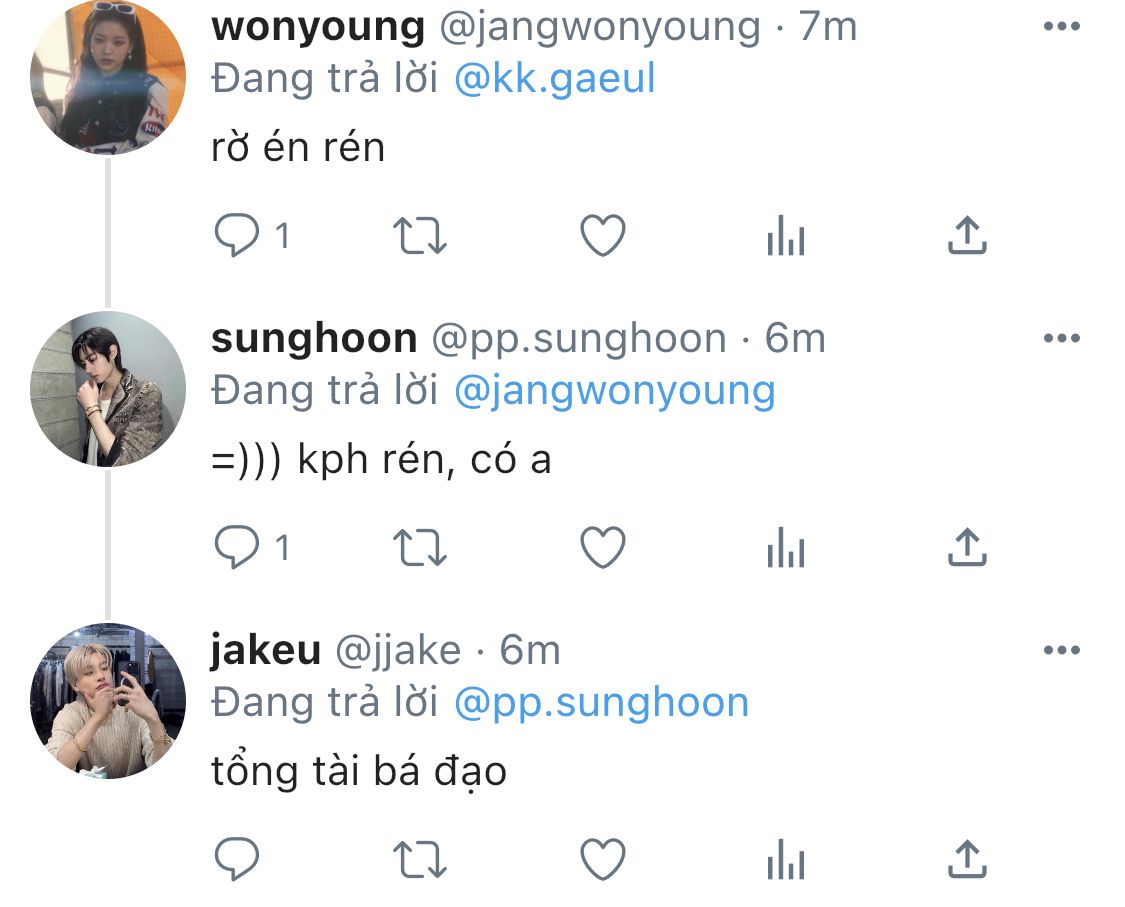Reply to jakeu's tweet
The image size is (1125, 907).
(237, 858)
